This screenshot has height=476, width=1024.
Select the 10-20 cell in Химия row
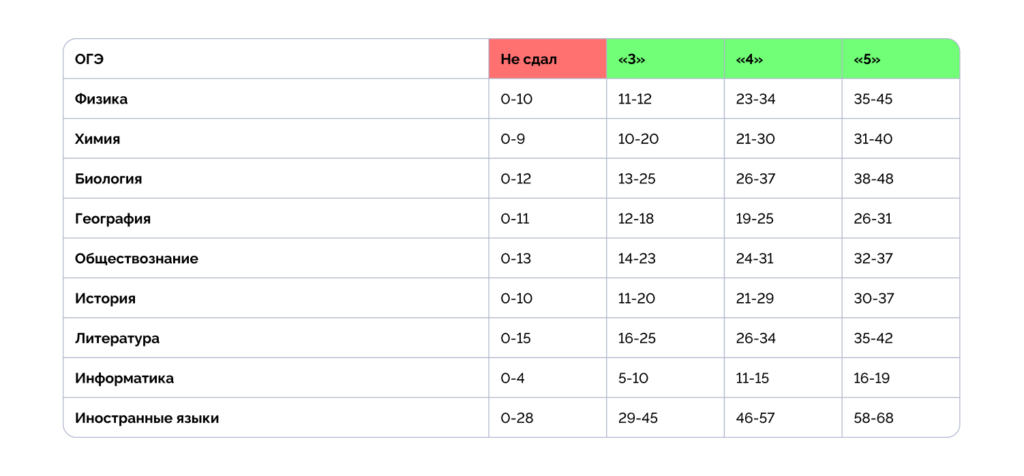click(x=638, y=139)
